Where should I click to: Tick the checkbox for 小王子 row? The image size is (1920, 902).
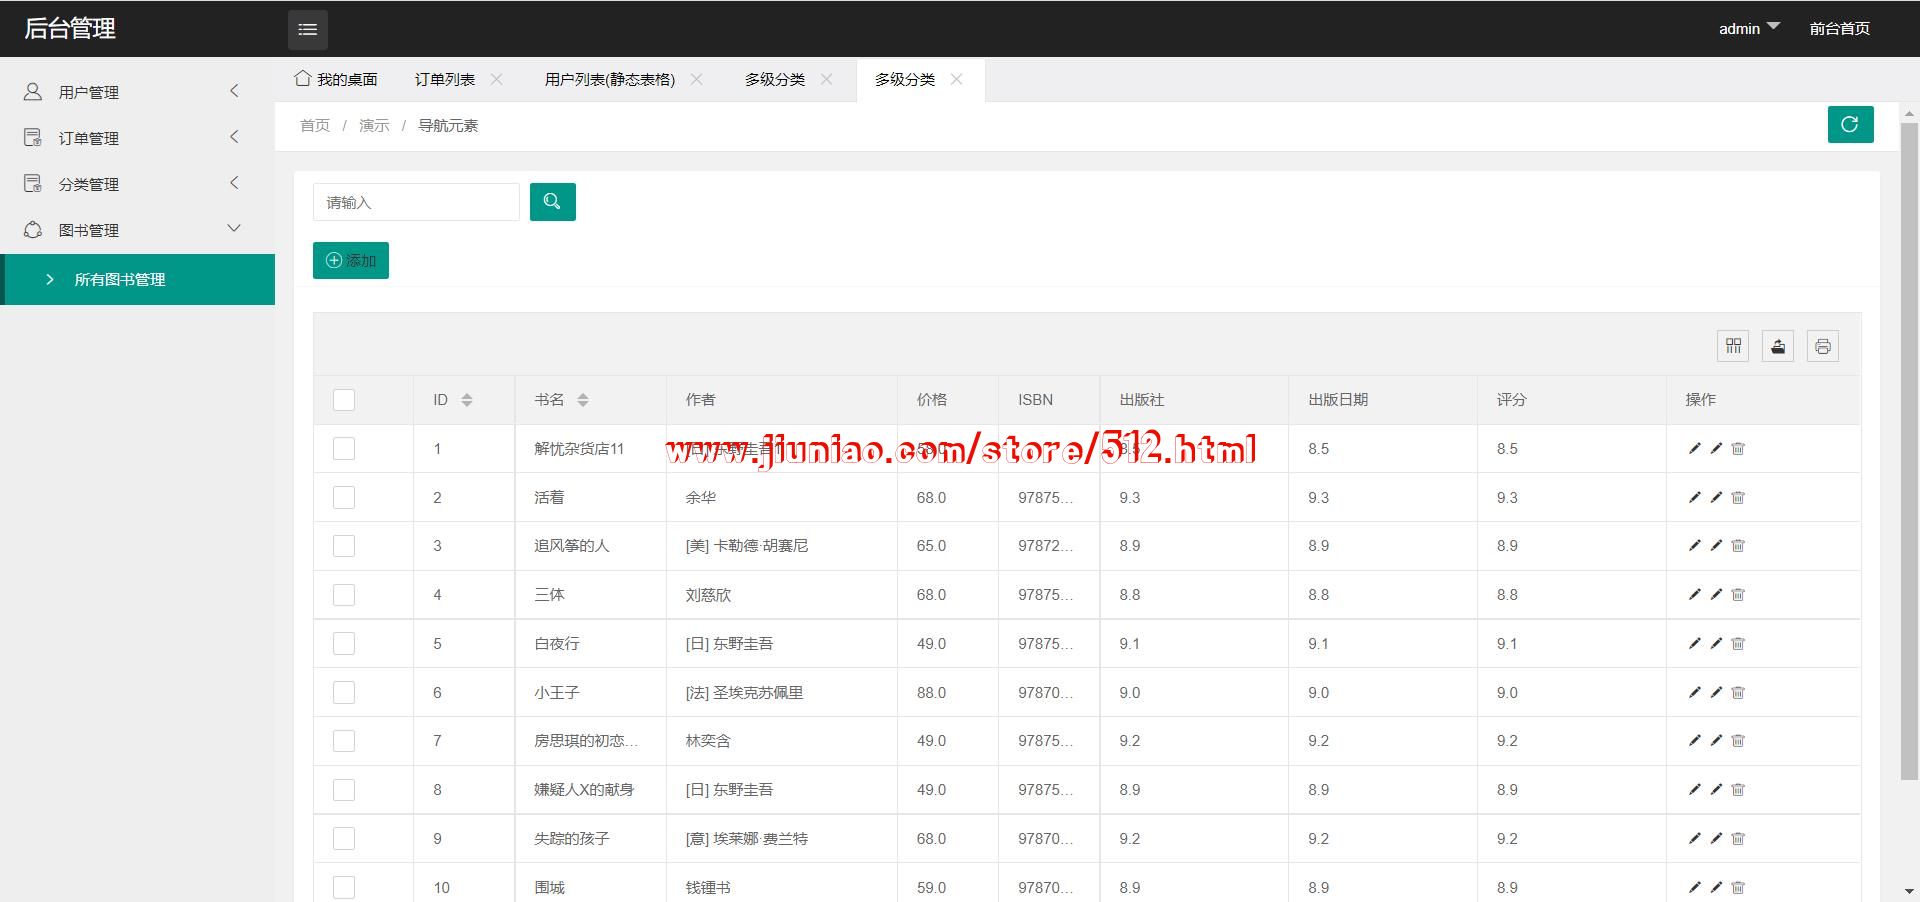[x=344, y=692]
